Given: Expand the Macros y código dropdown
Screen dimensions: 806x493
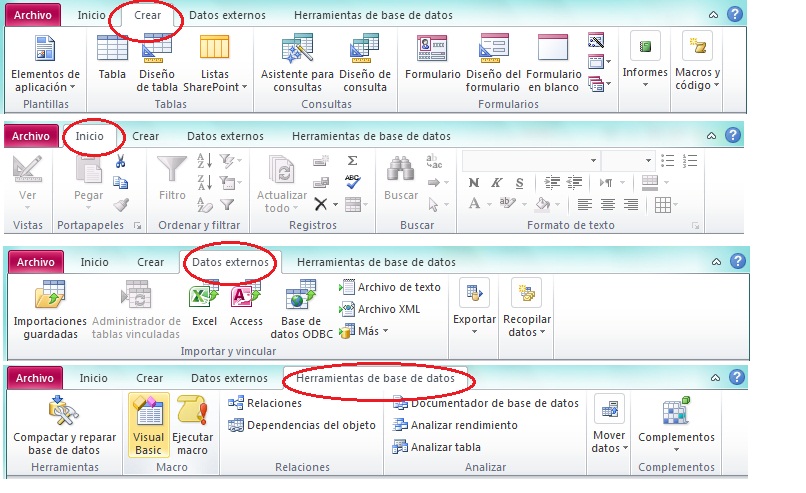Looking at the screenshot, I should pos(716,85).
